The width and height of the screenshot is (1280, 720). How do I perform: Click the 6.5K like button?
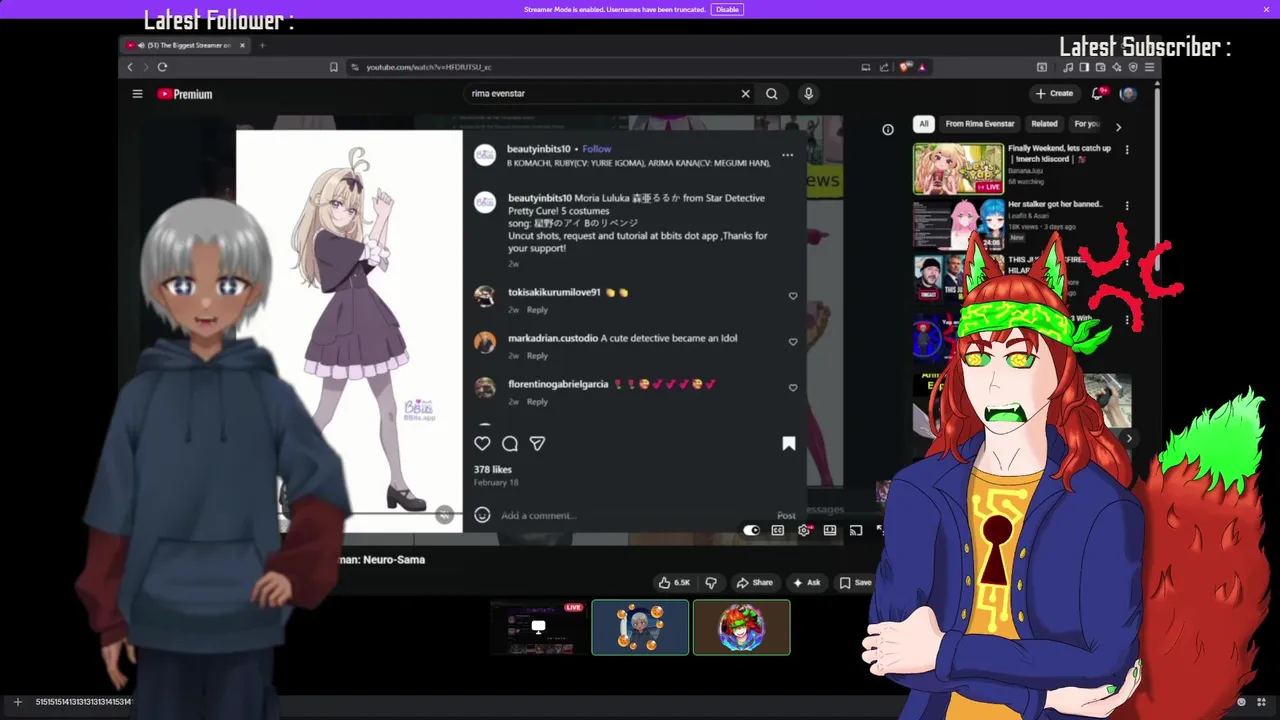pyautogui.click(x=673, y=582)
